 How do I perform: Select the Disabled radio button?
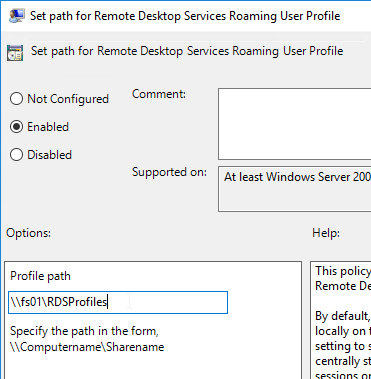pos(16,155)
